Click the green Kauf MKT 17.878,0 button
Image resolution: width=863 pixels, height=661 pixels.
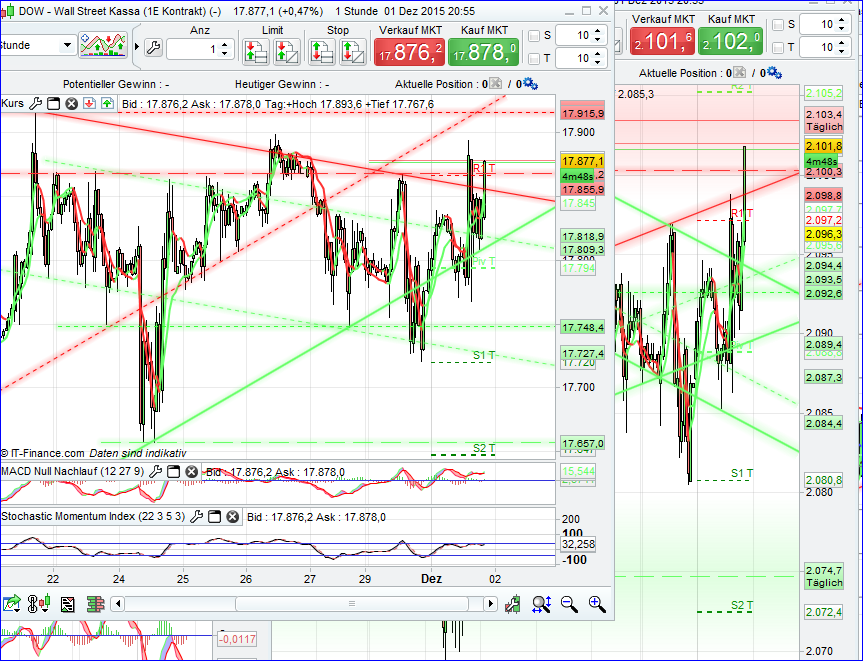(484, 49)
